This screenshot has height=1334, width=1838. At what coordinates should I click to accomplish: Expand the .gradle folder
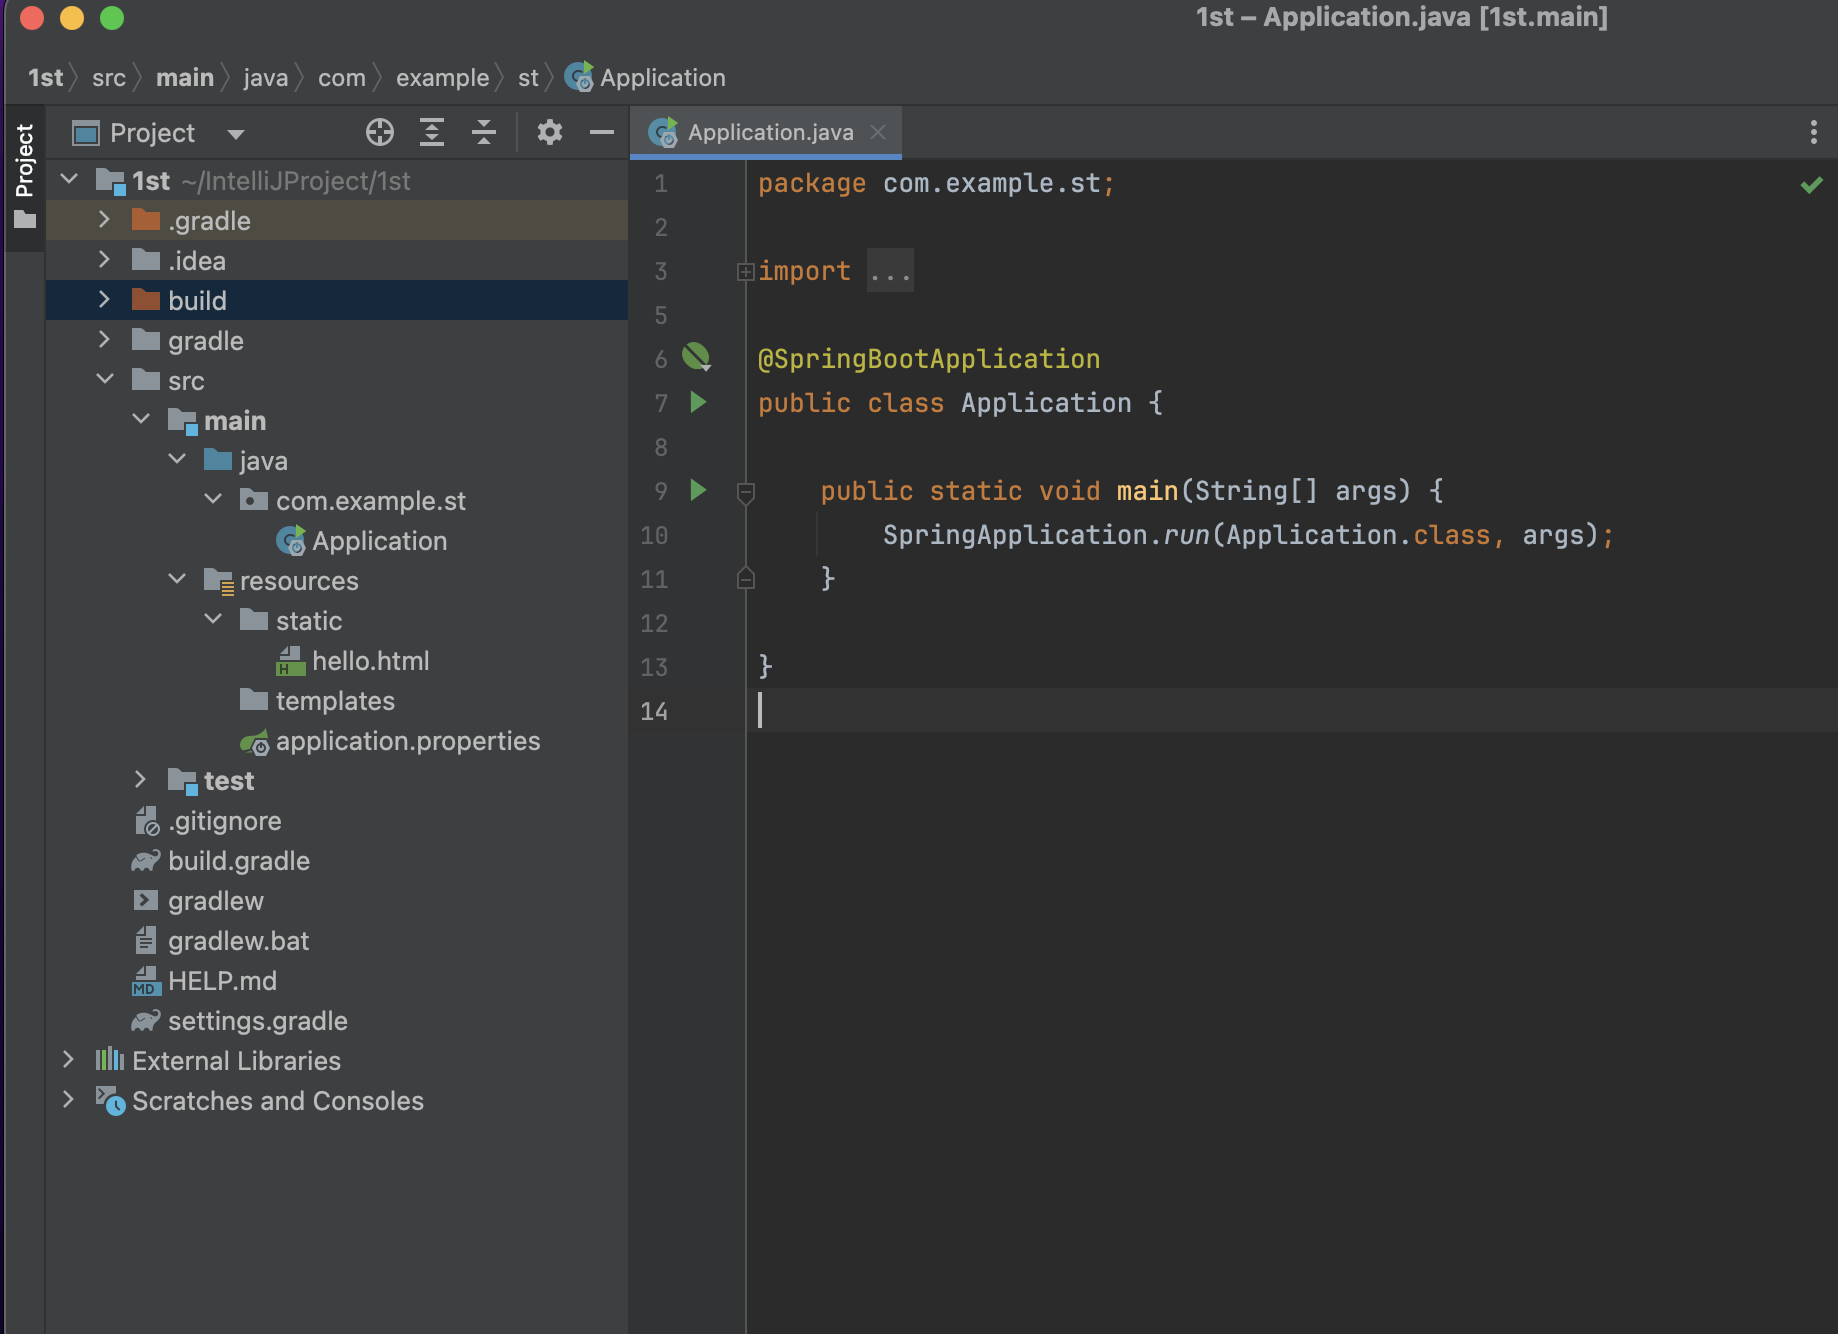pyautogui.click(x=104, y=219)
